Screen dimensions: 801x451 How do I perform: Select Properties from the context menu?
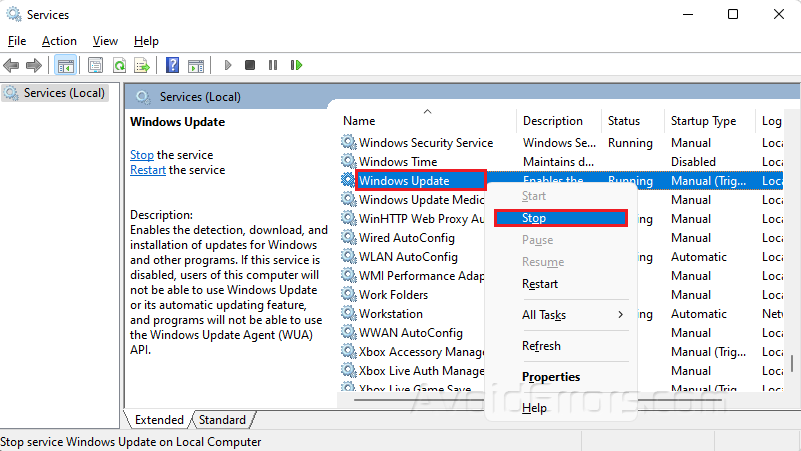tap(551, 377)
